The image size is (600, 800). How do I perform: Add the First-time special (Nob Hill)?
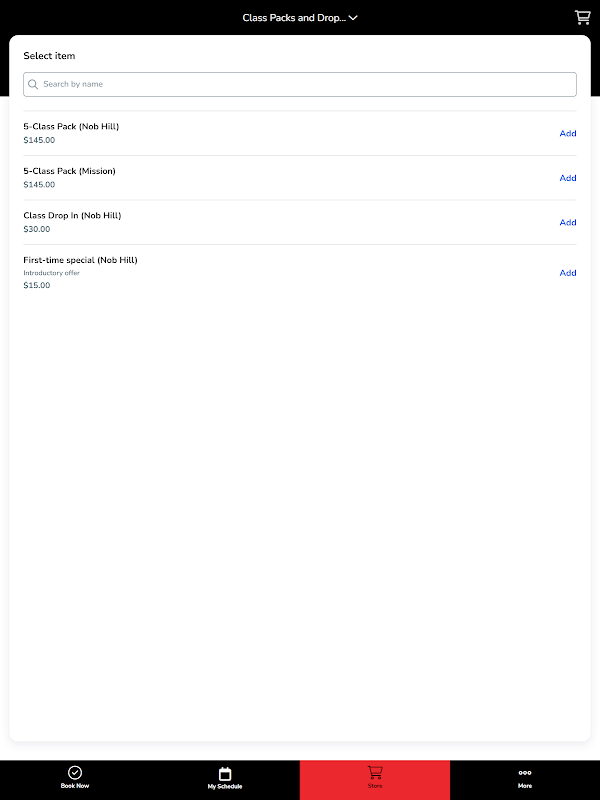[568, 272]
